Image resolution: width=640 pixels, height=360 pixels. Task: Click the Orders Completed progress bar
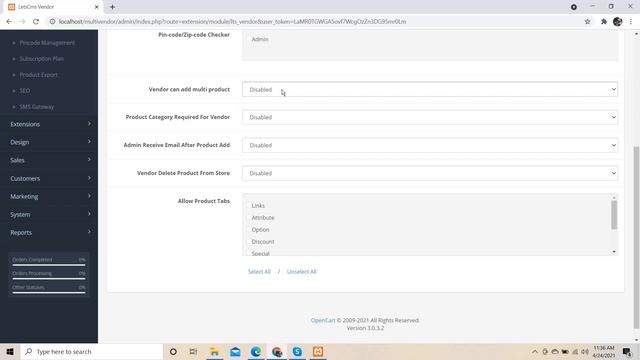tap(49, 265)
